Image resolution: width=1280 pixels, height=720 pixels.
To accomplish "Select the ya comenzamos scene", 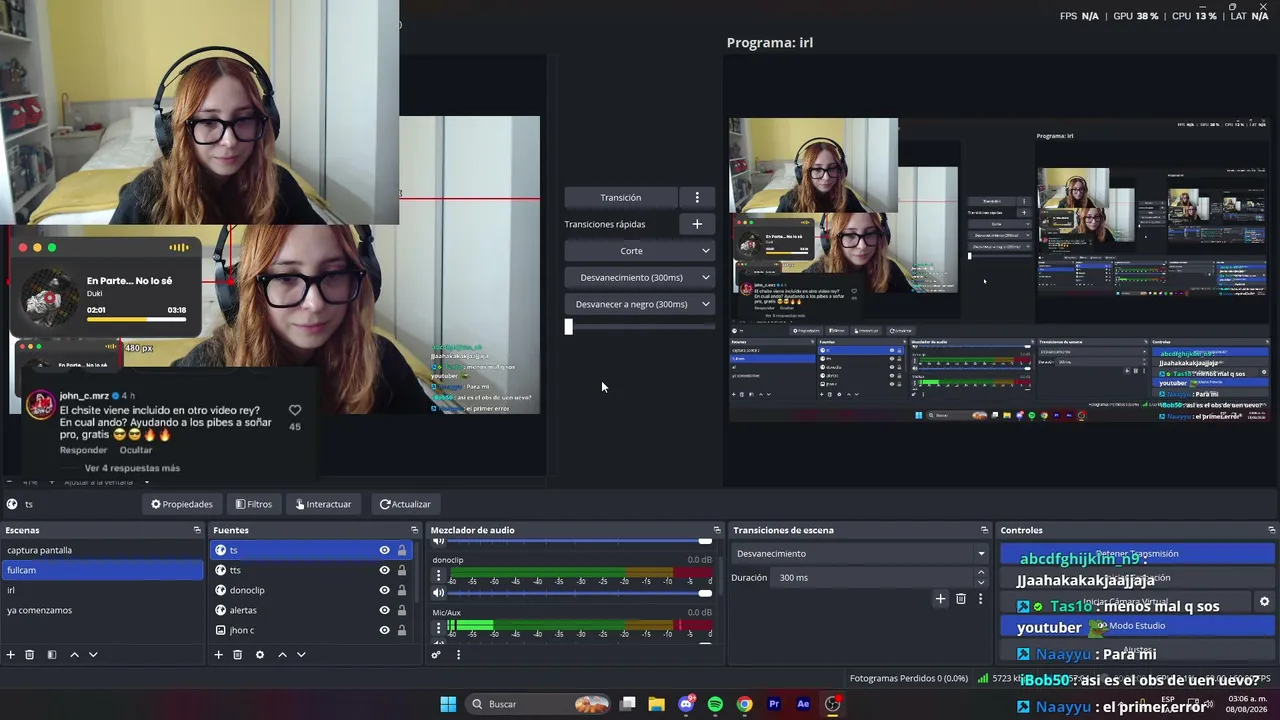I will 102,610.
